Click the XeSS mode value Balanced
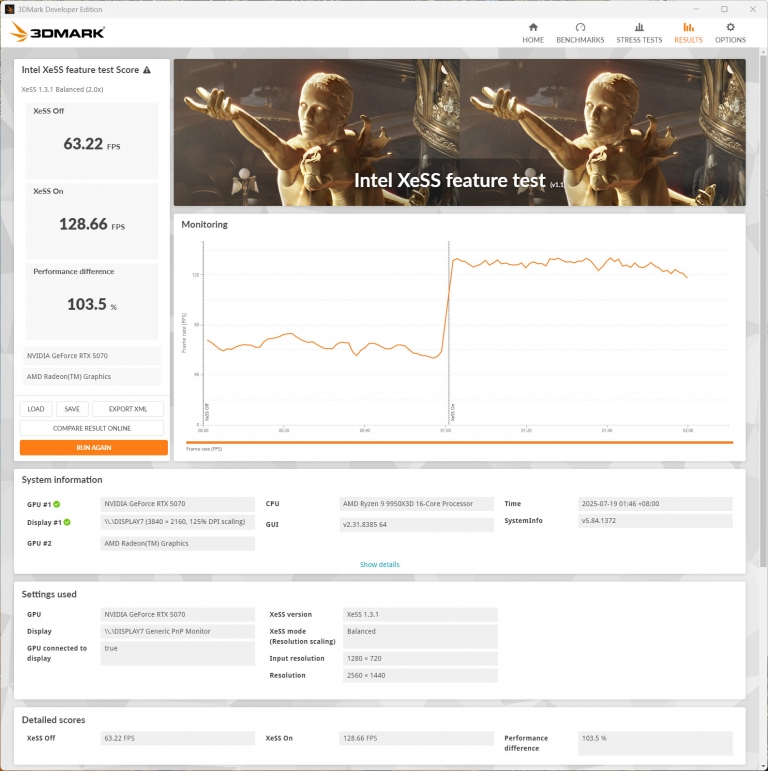Image resolution: width=768 pixels, height=771 pixels. click(x=420, y=636)
